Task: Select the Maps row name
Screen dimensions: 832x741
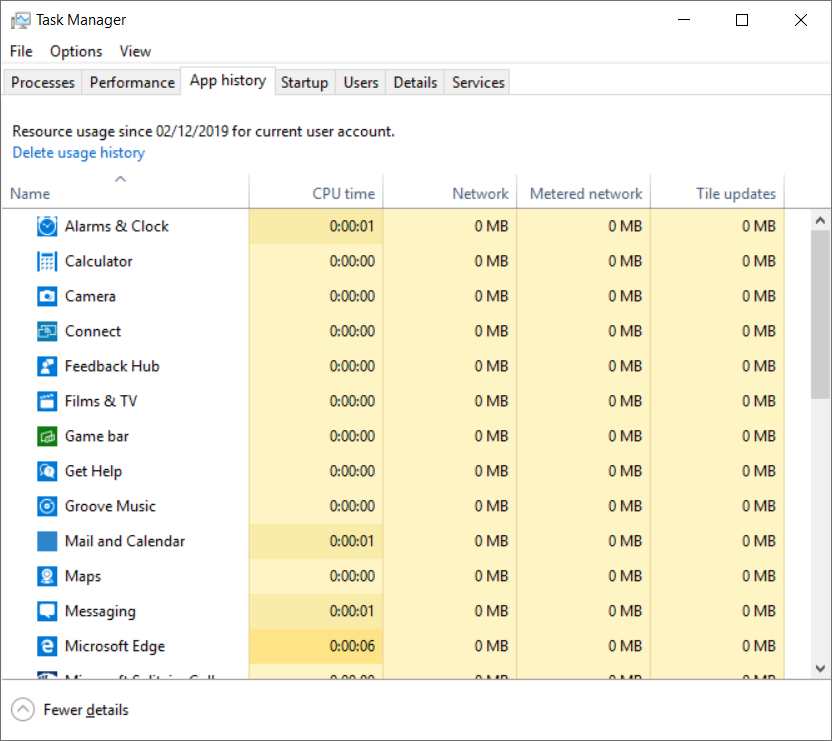Action: click(x=83, y=576)
